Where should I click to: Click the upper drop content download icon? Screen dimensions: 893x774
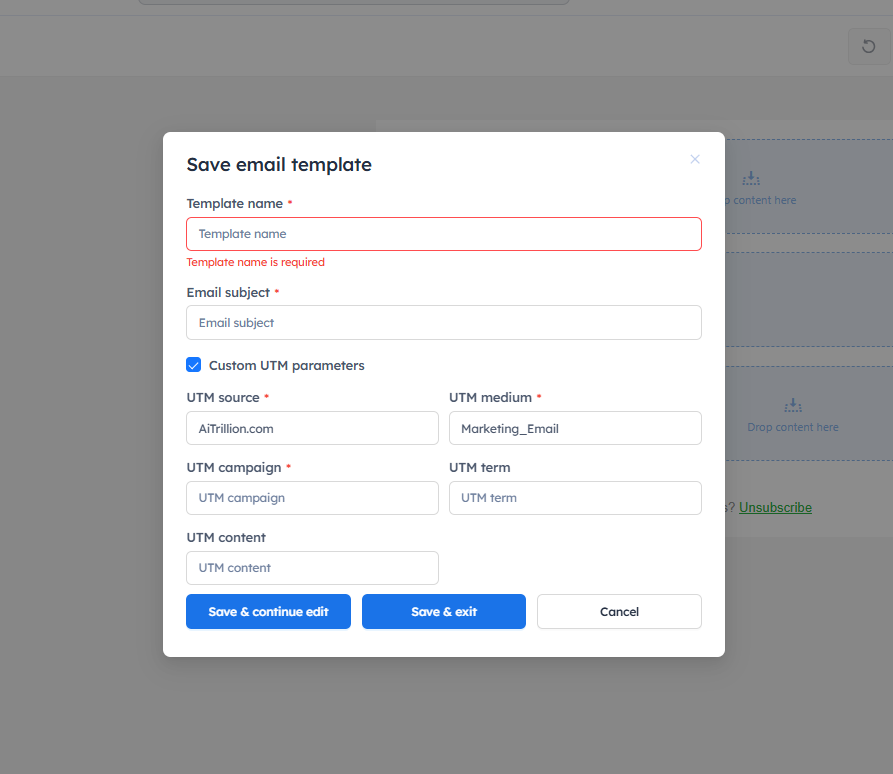click(x=751, y=178)
